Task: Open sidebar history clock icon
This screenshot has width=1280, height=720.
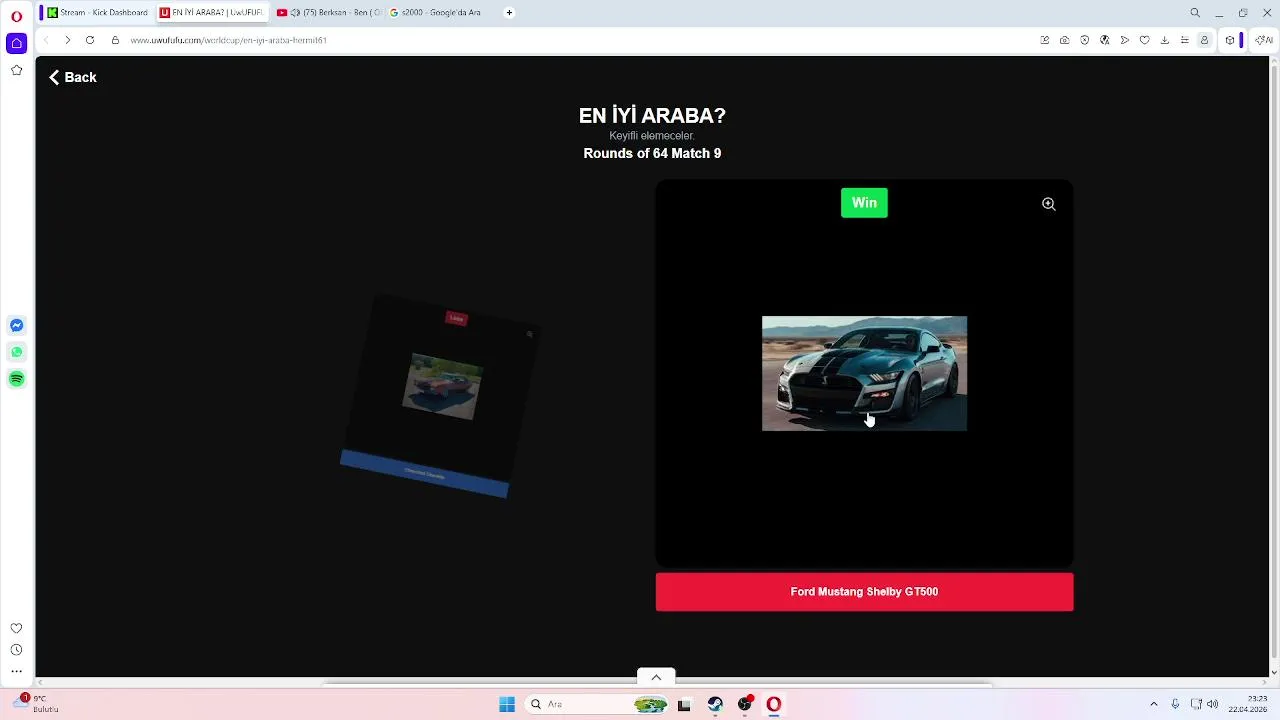Action: pyautogui.click(x=16, y=650)
